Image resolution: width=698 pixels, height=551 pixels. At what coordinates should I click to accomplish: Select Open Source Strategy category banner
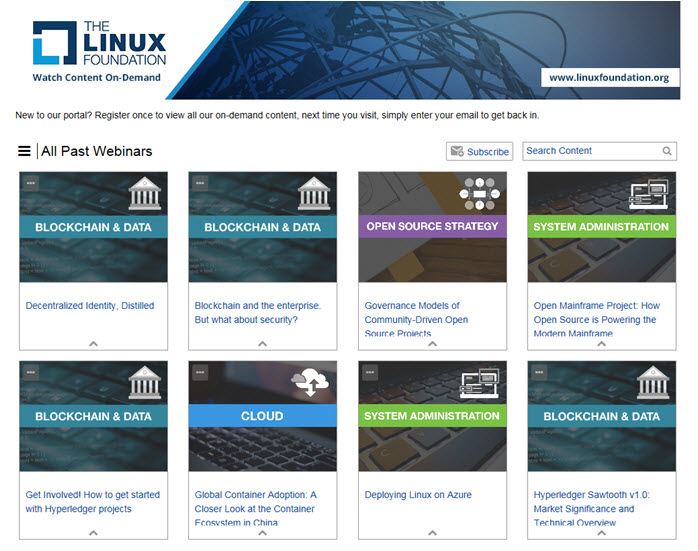432,226
